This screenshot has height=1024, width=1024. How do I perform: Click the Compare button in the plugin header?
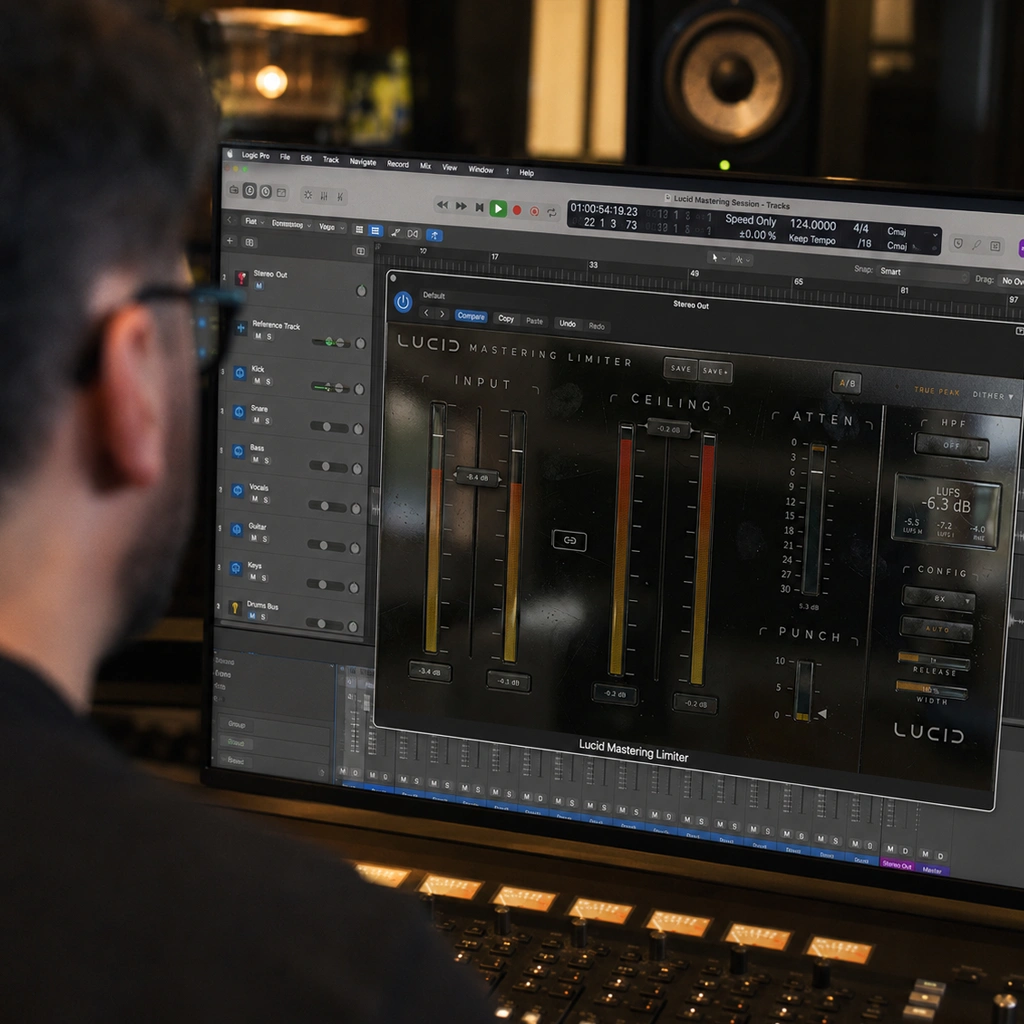[471, 316]
